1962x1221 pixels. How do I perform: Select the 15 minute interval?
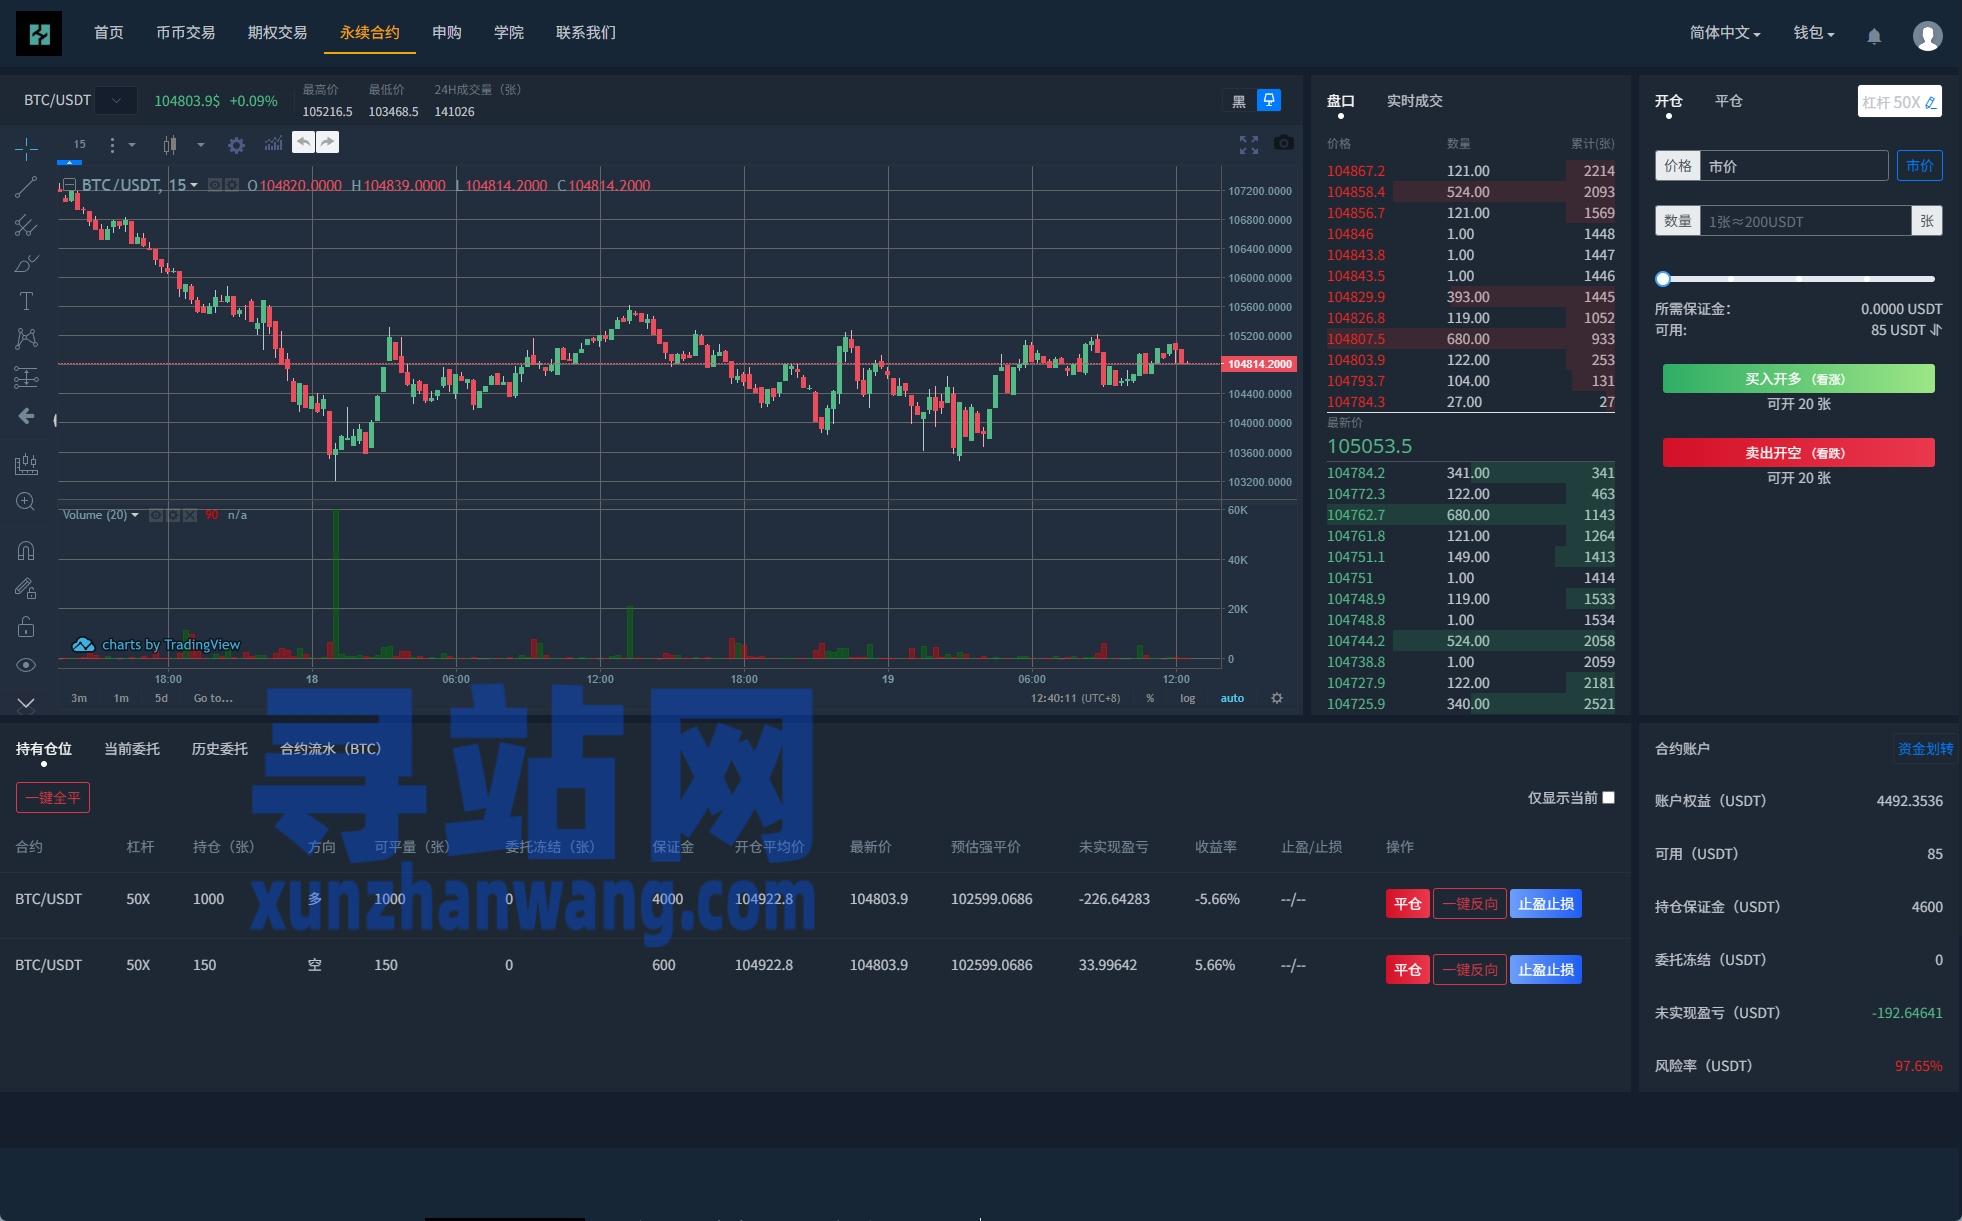(x=79, y=144)
